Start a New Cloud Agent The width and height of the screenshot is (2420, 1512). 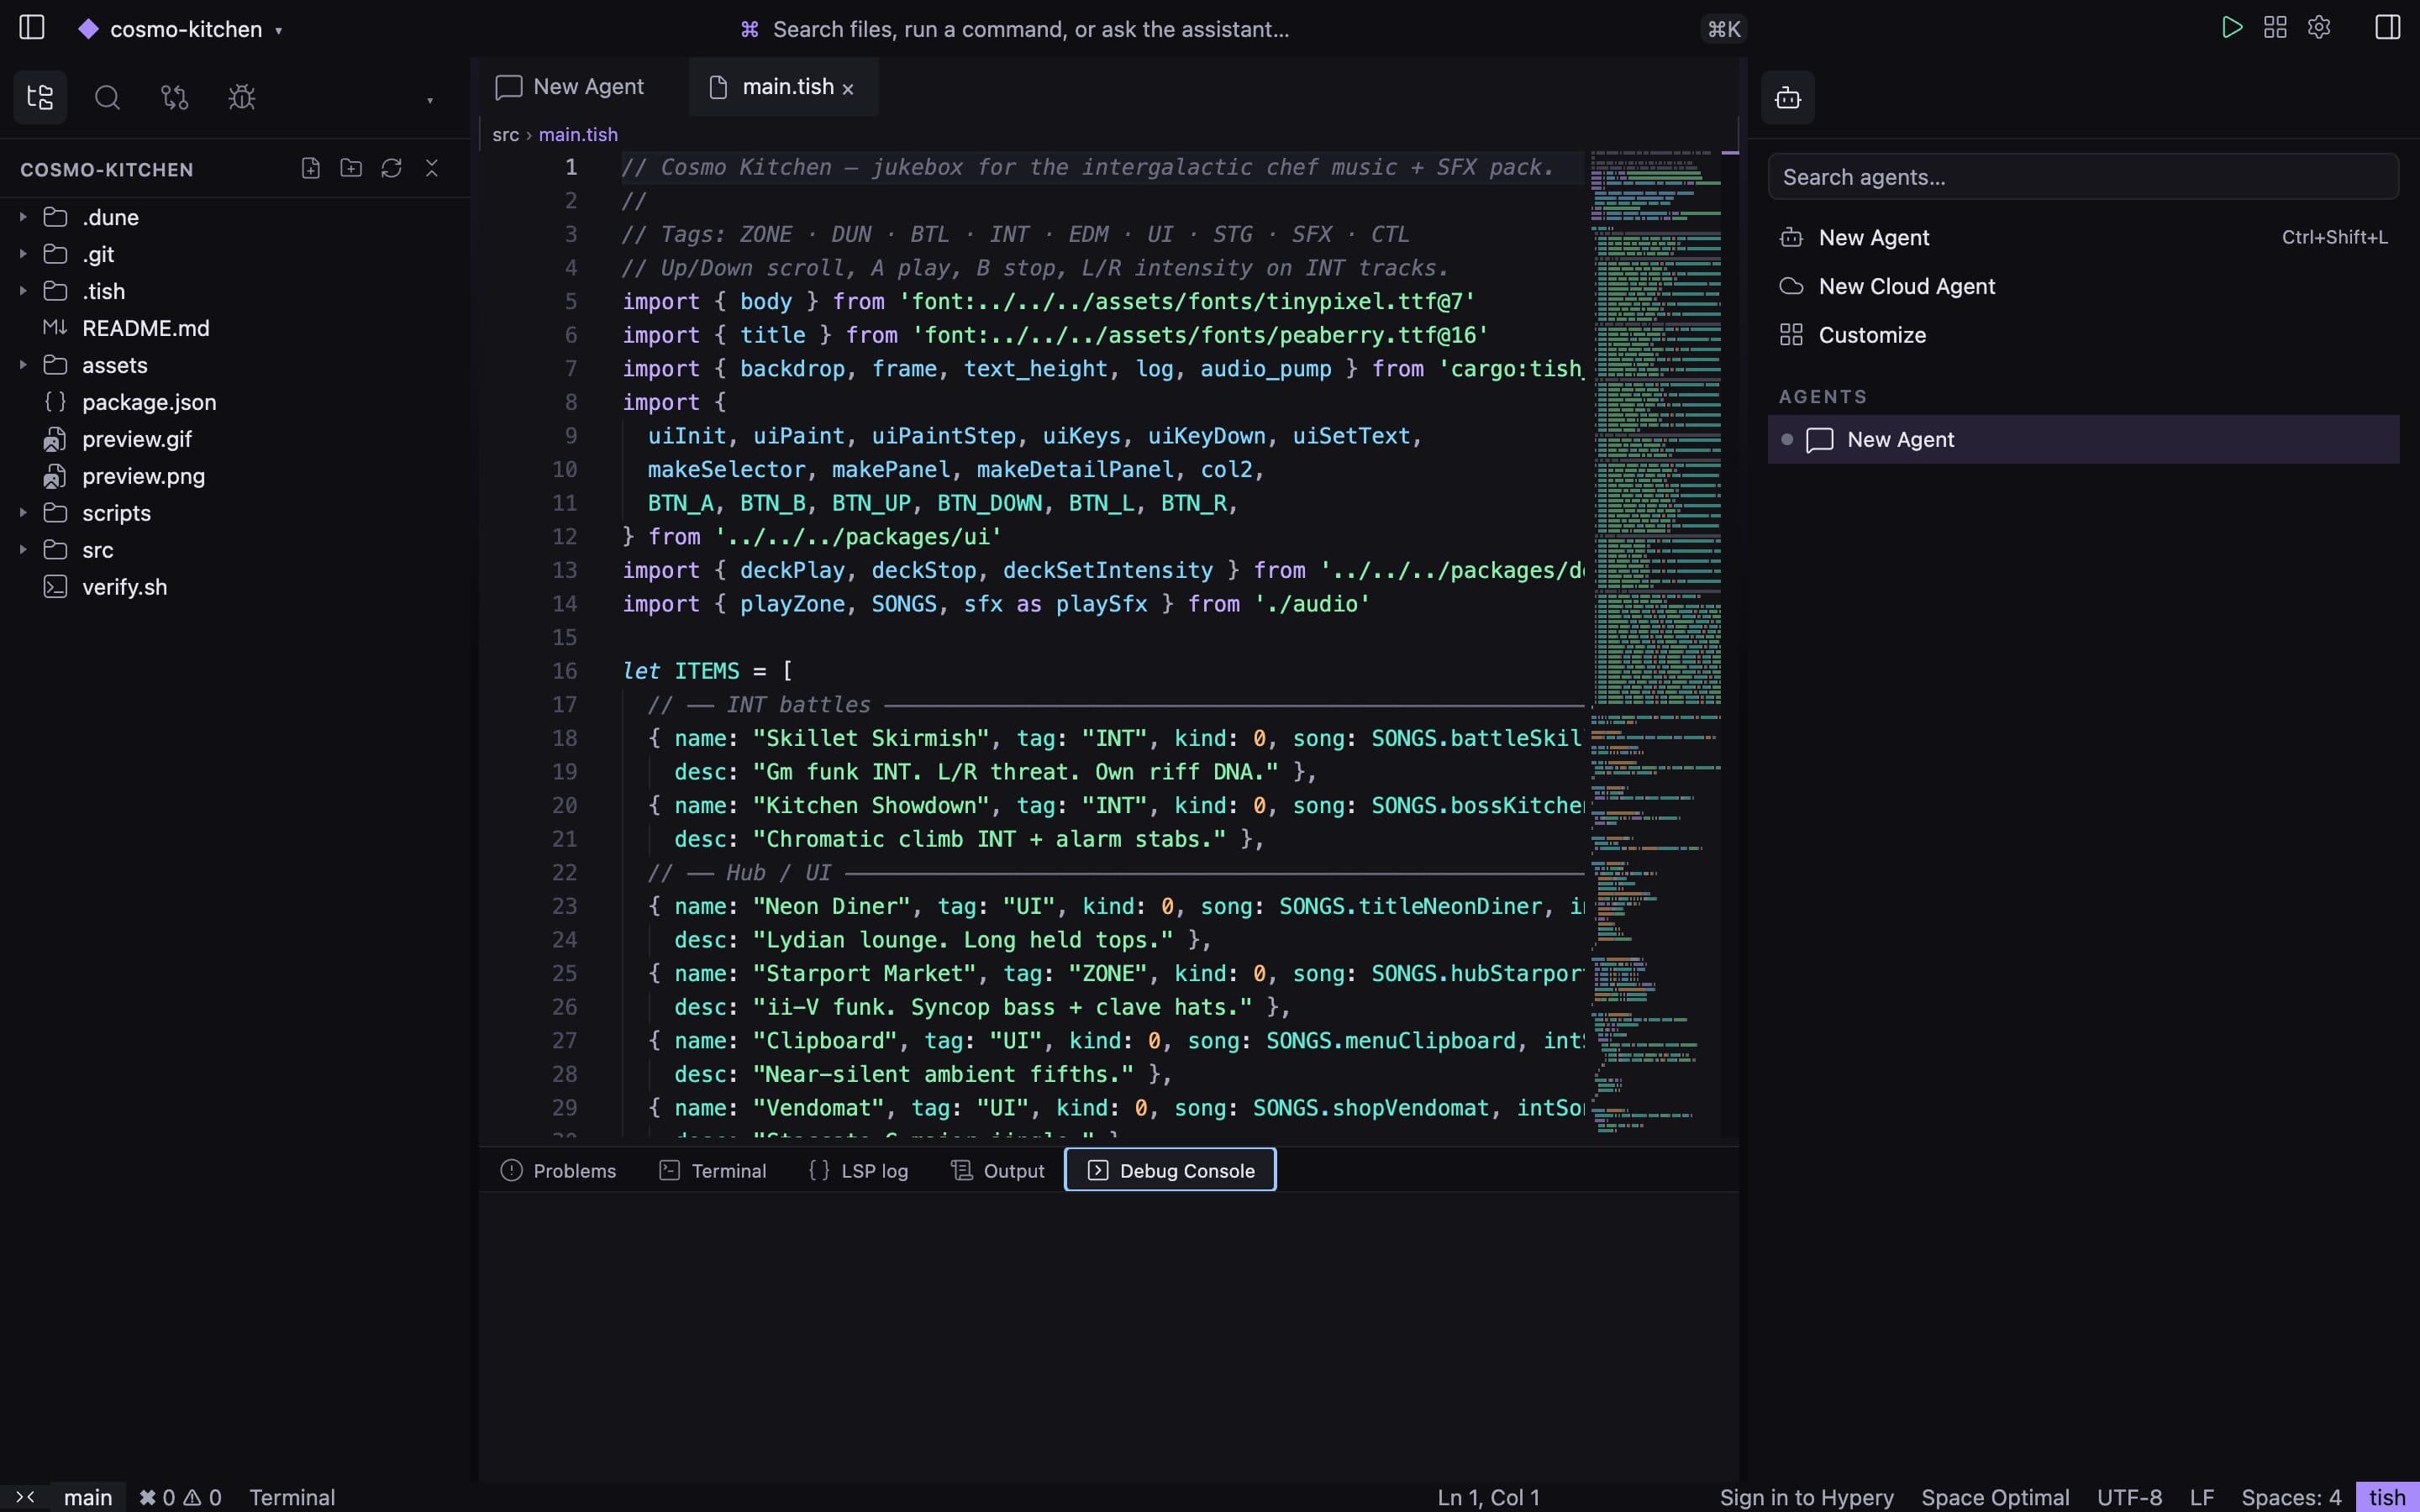(2083, 286)
